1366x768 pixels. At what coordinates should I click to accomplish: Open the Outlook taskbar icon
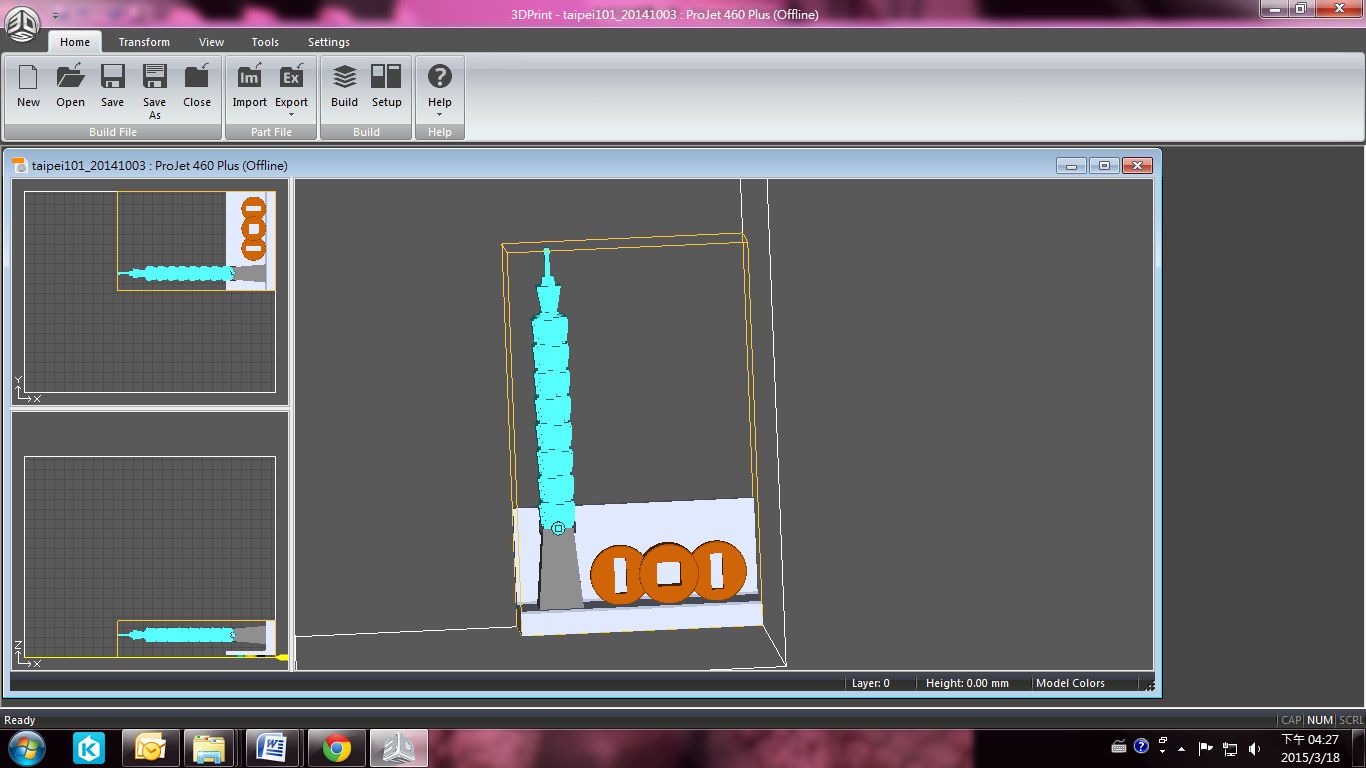151,748
